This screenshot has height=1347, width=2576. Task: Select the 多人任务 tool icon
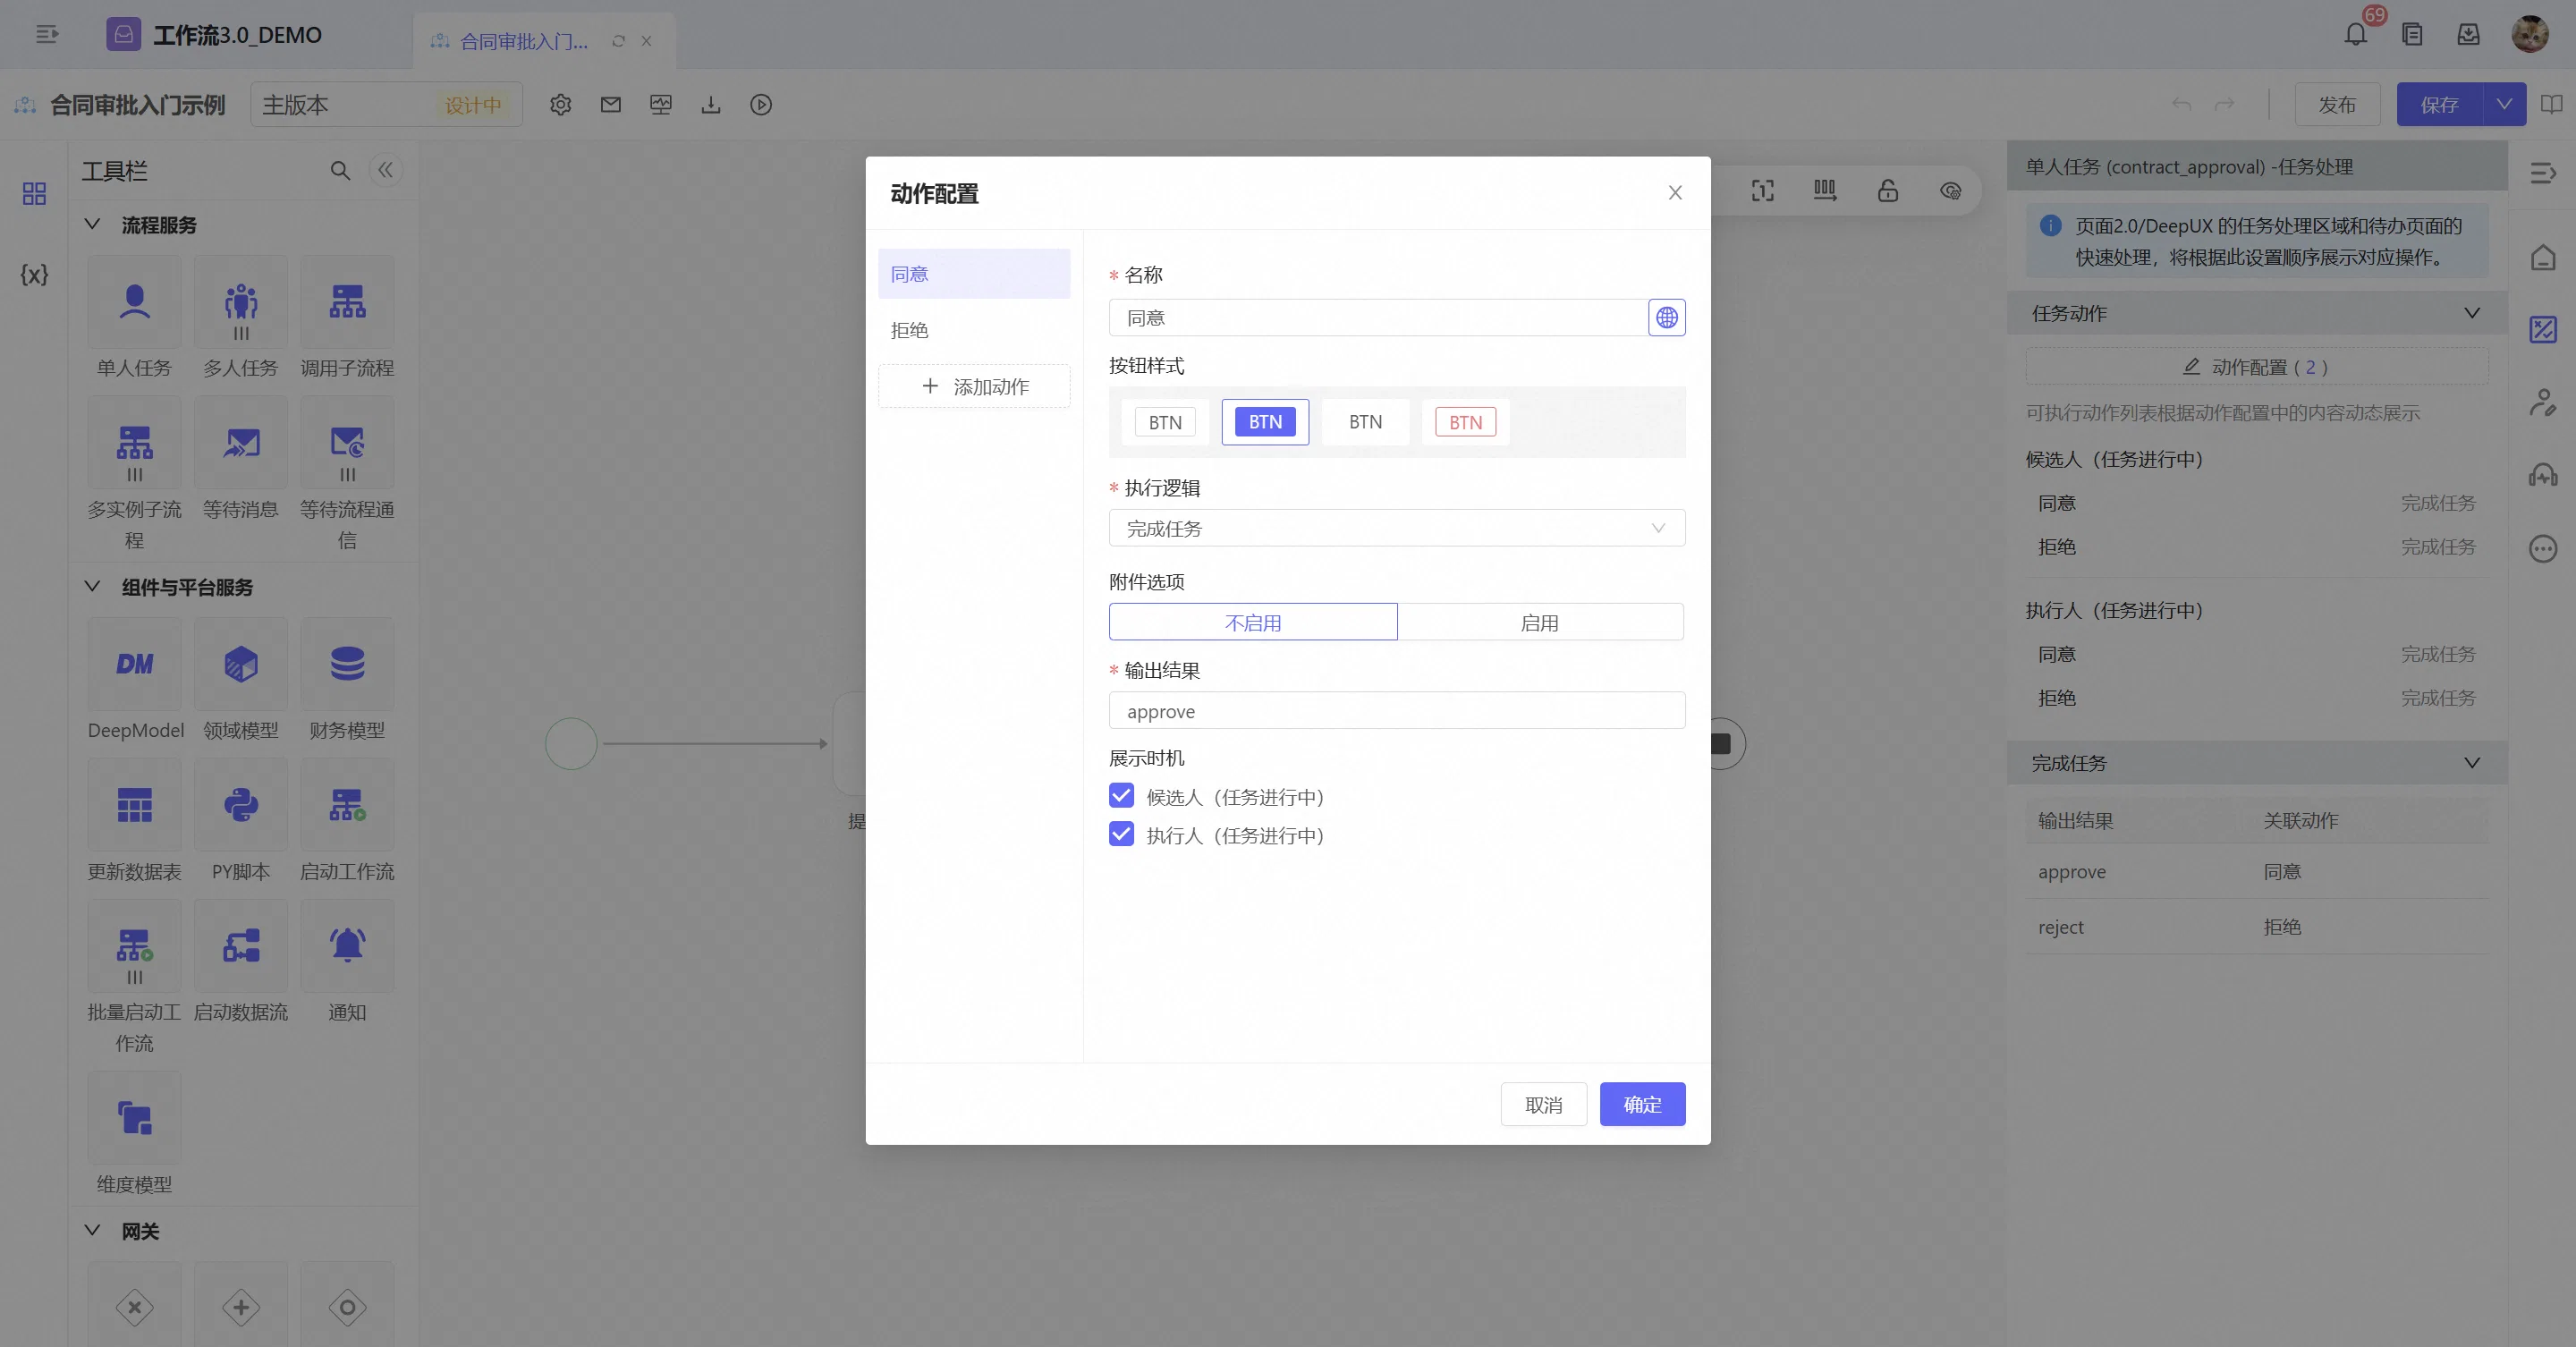point(241,302)
